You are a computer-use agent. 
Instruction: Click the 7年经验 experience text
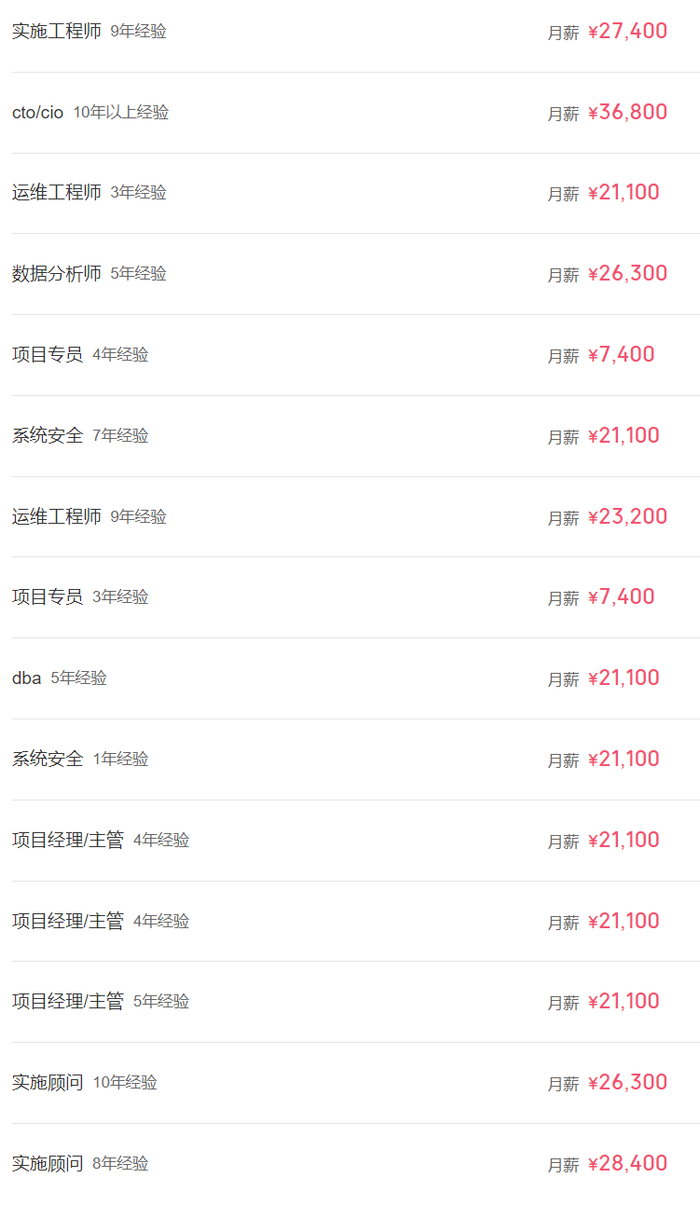120,435
